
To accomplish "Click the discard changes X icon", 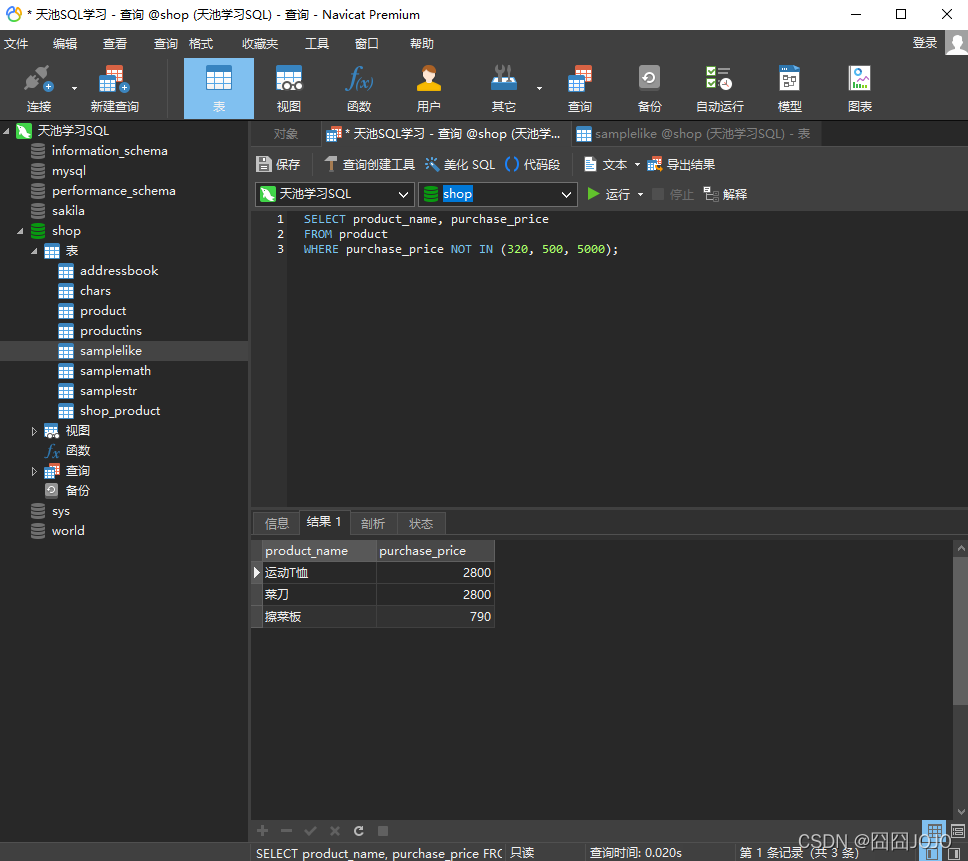I will pos(335,831).
